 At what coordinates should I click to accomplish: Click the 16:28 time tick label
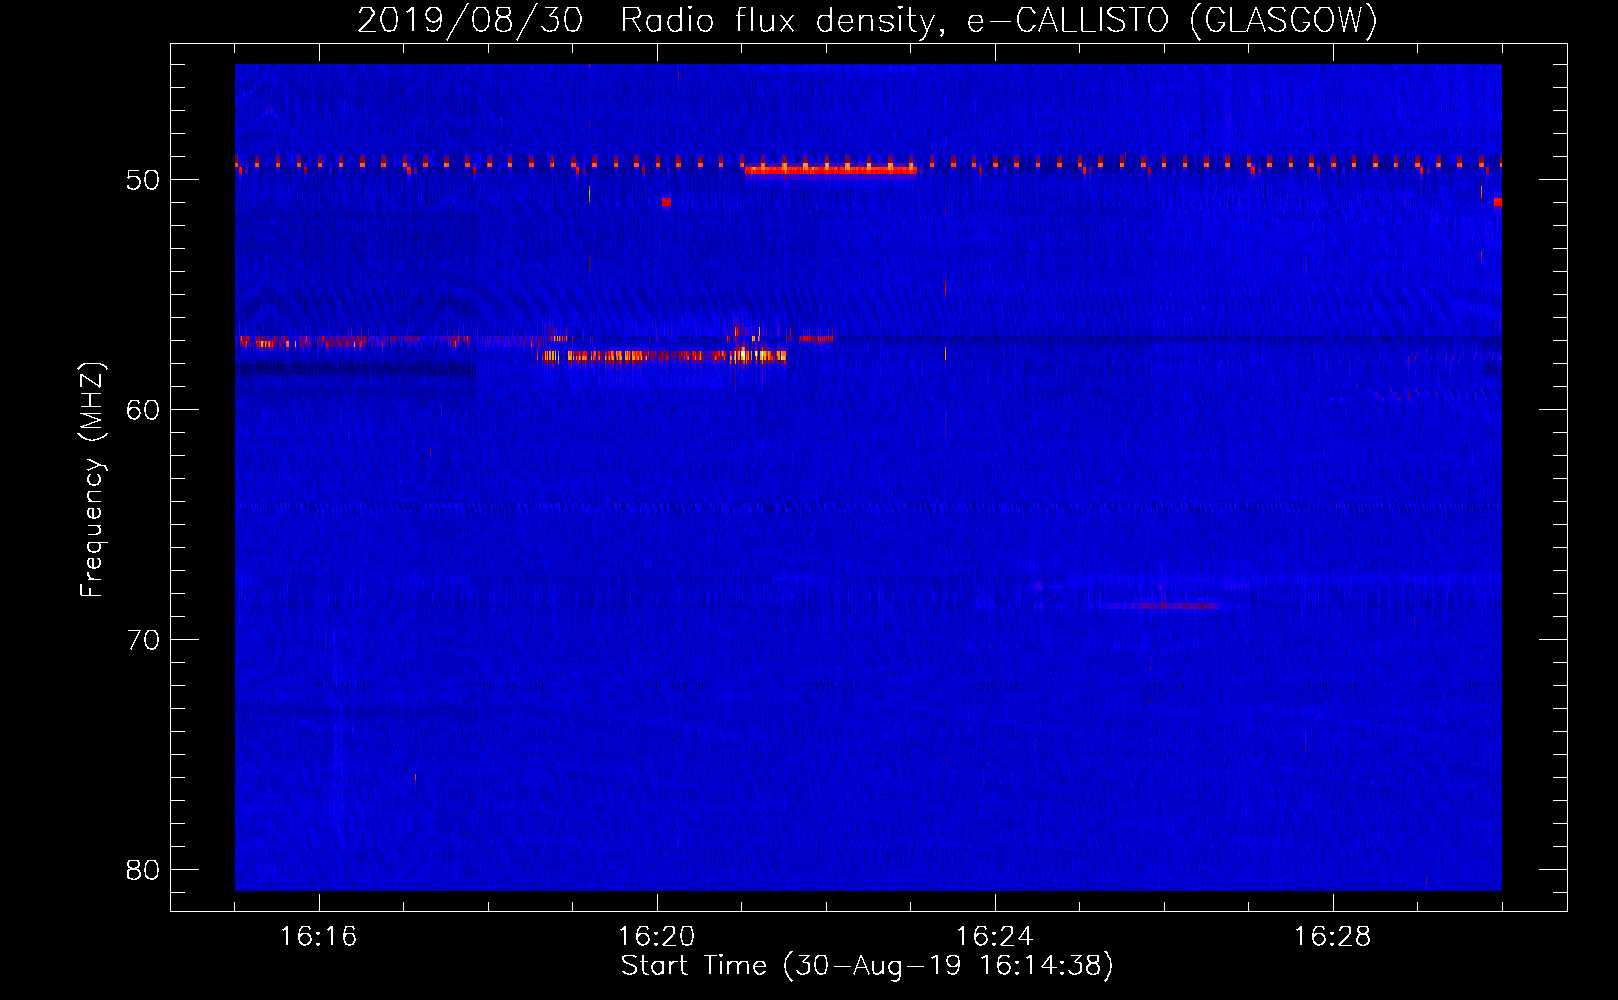1332,937
